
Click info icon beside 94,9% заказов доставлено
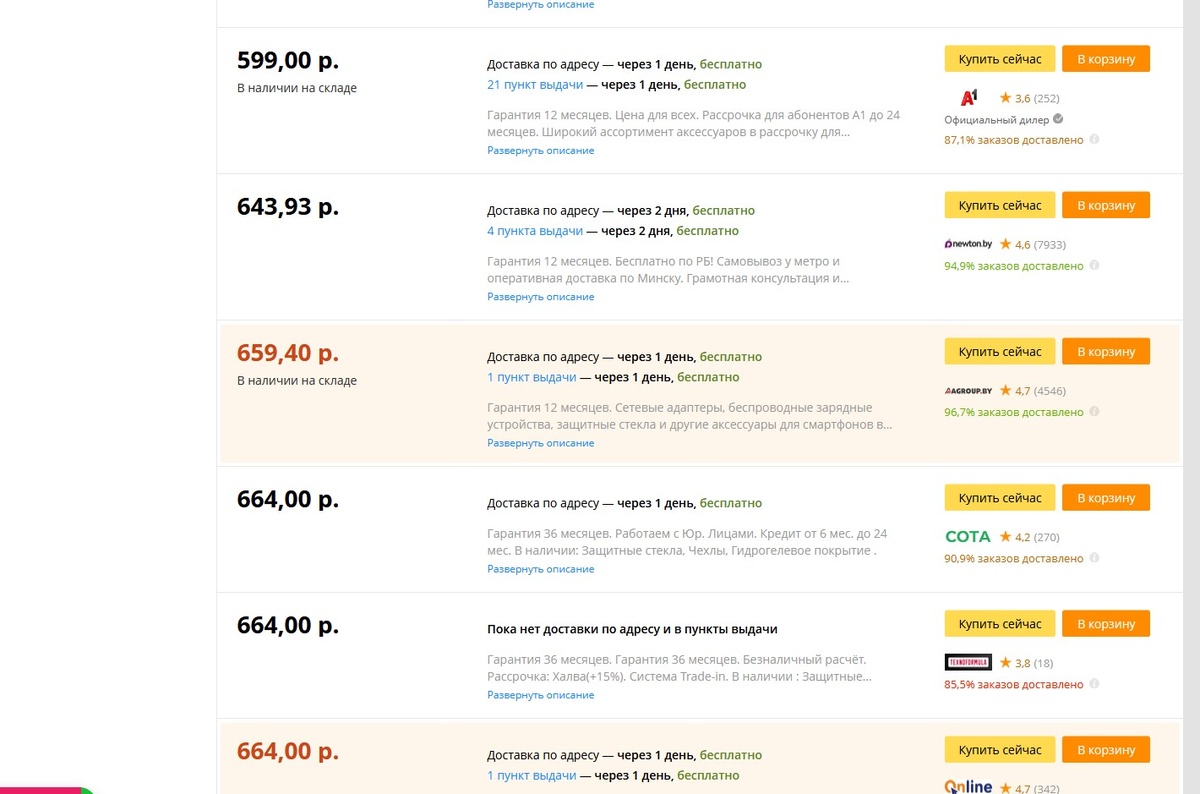1094,266
